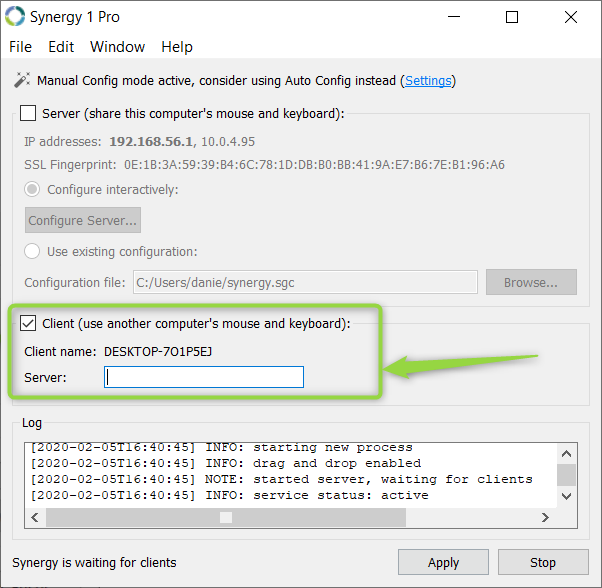
Task: Click the log scroll right arrow
Action: pyautogui.click(x=545, y=518)
